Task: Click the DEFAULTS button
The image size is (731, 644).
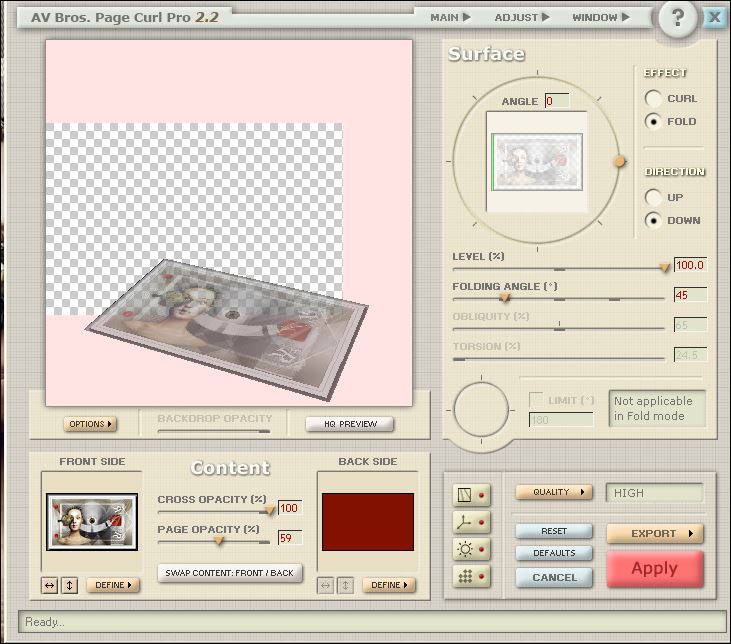Action: (554, 553)
